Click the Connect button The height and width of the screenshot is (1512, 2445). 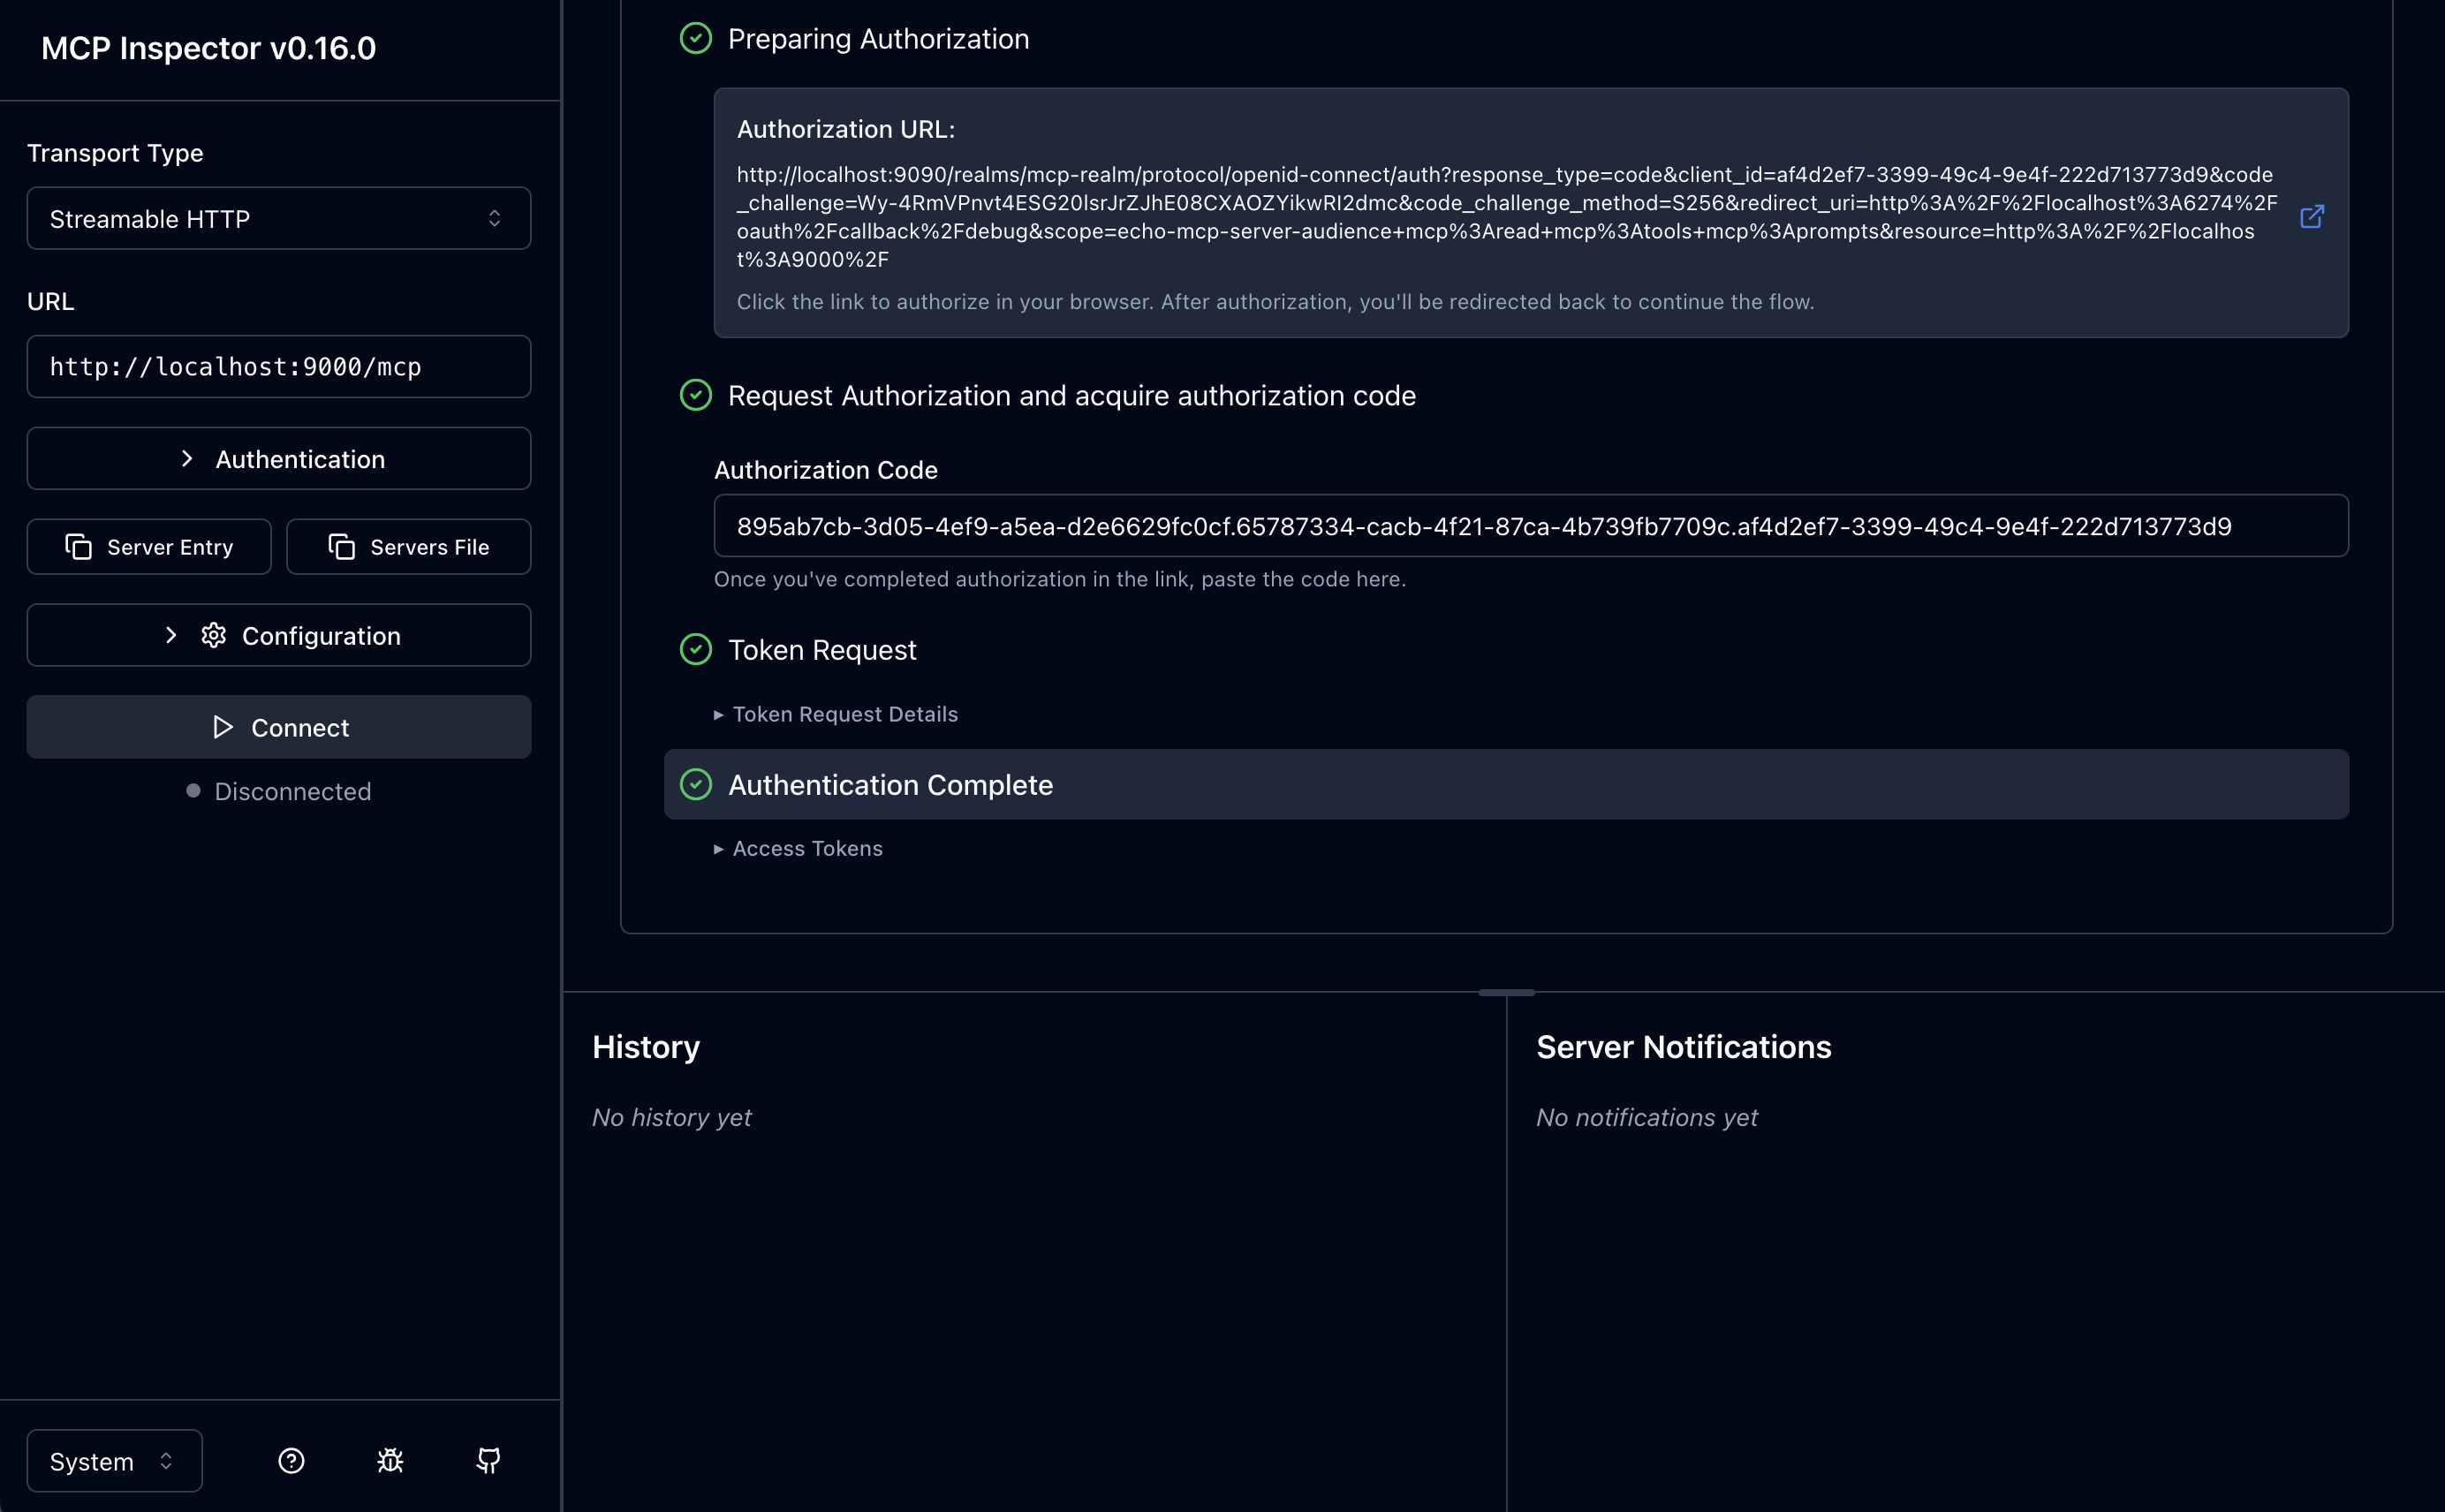279,727
